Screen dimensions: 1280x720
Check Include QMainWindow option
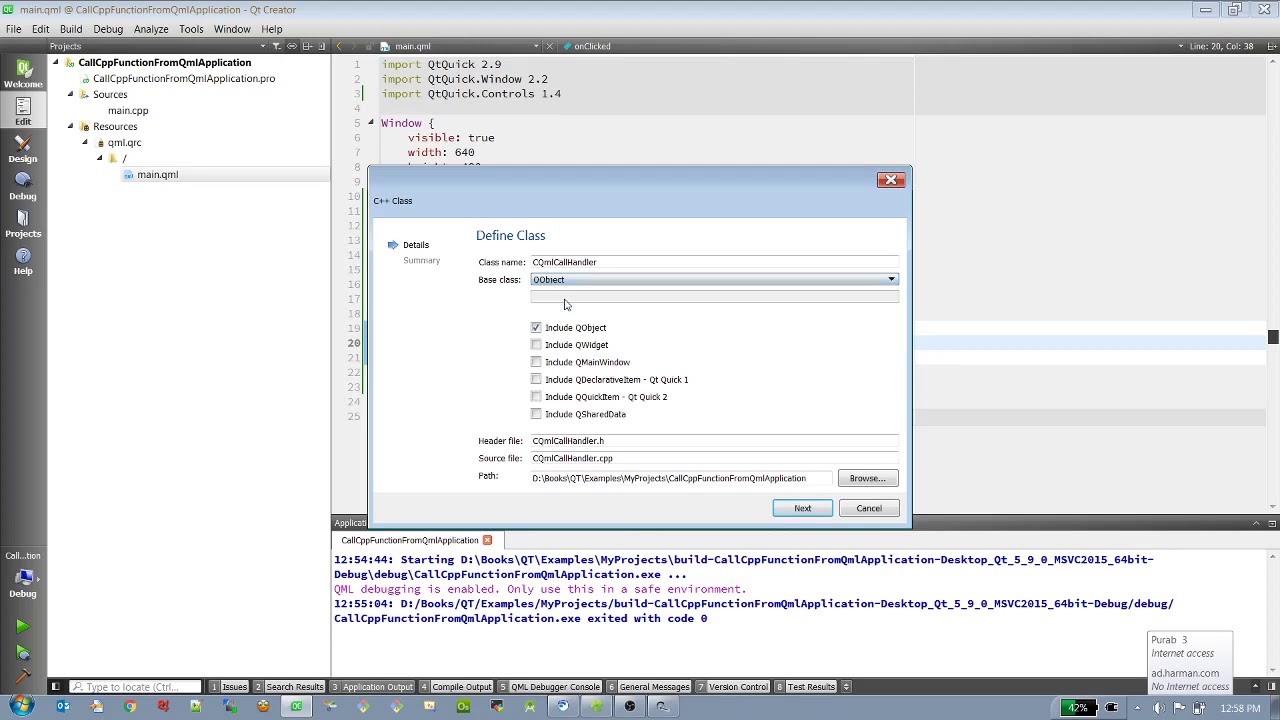pos(536,362)
